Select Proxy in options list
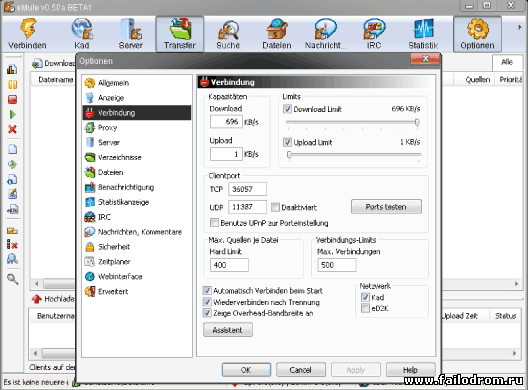This screenshot has height=390, width=528. [137, 128]
